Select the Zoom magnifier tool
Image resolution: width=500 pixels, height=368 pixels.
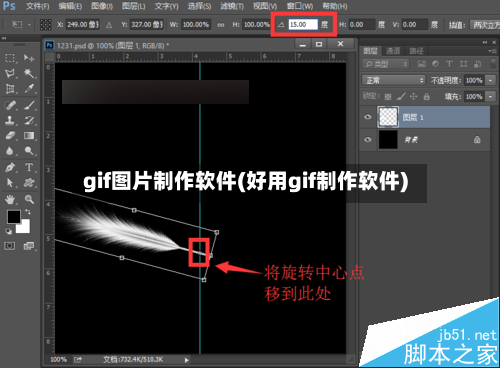pos(29,199)
